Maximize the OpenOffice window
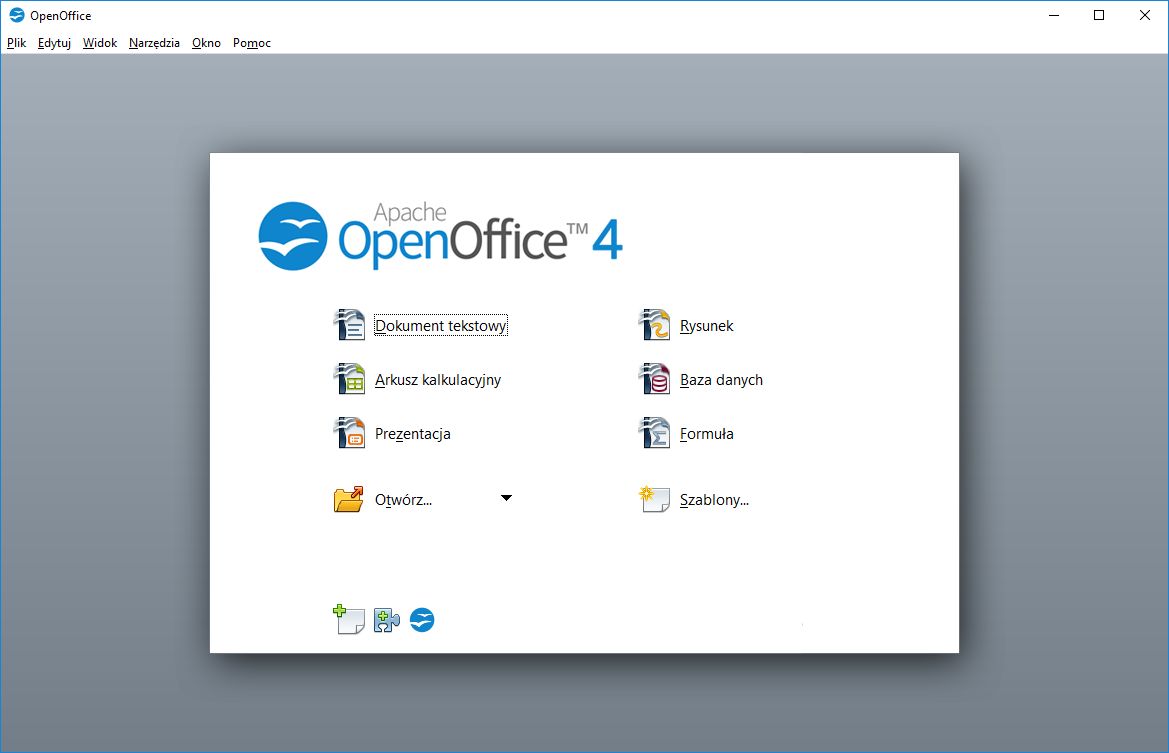Screen dimensions: 1169x753 [x=1099, y=15]
